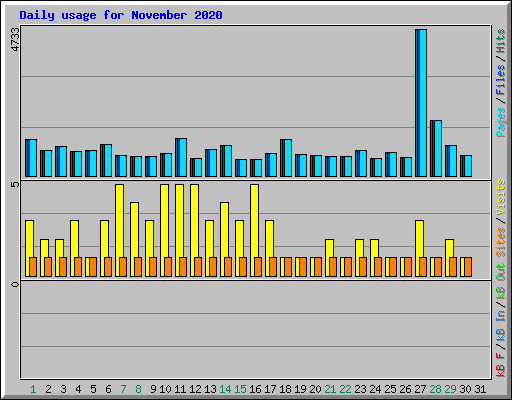
Task: Click the yellow visits bar for day 27
Action: 419,238
